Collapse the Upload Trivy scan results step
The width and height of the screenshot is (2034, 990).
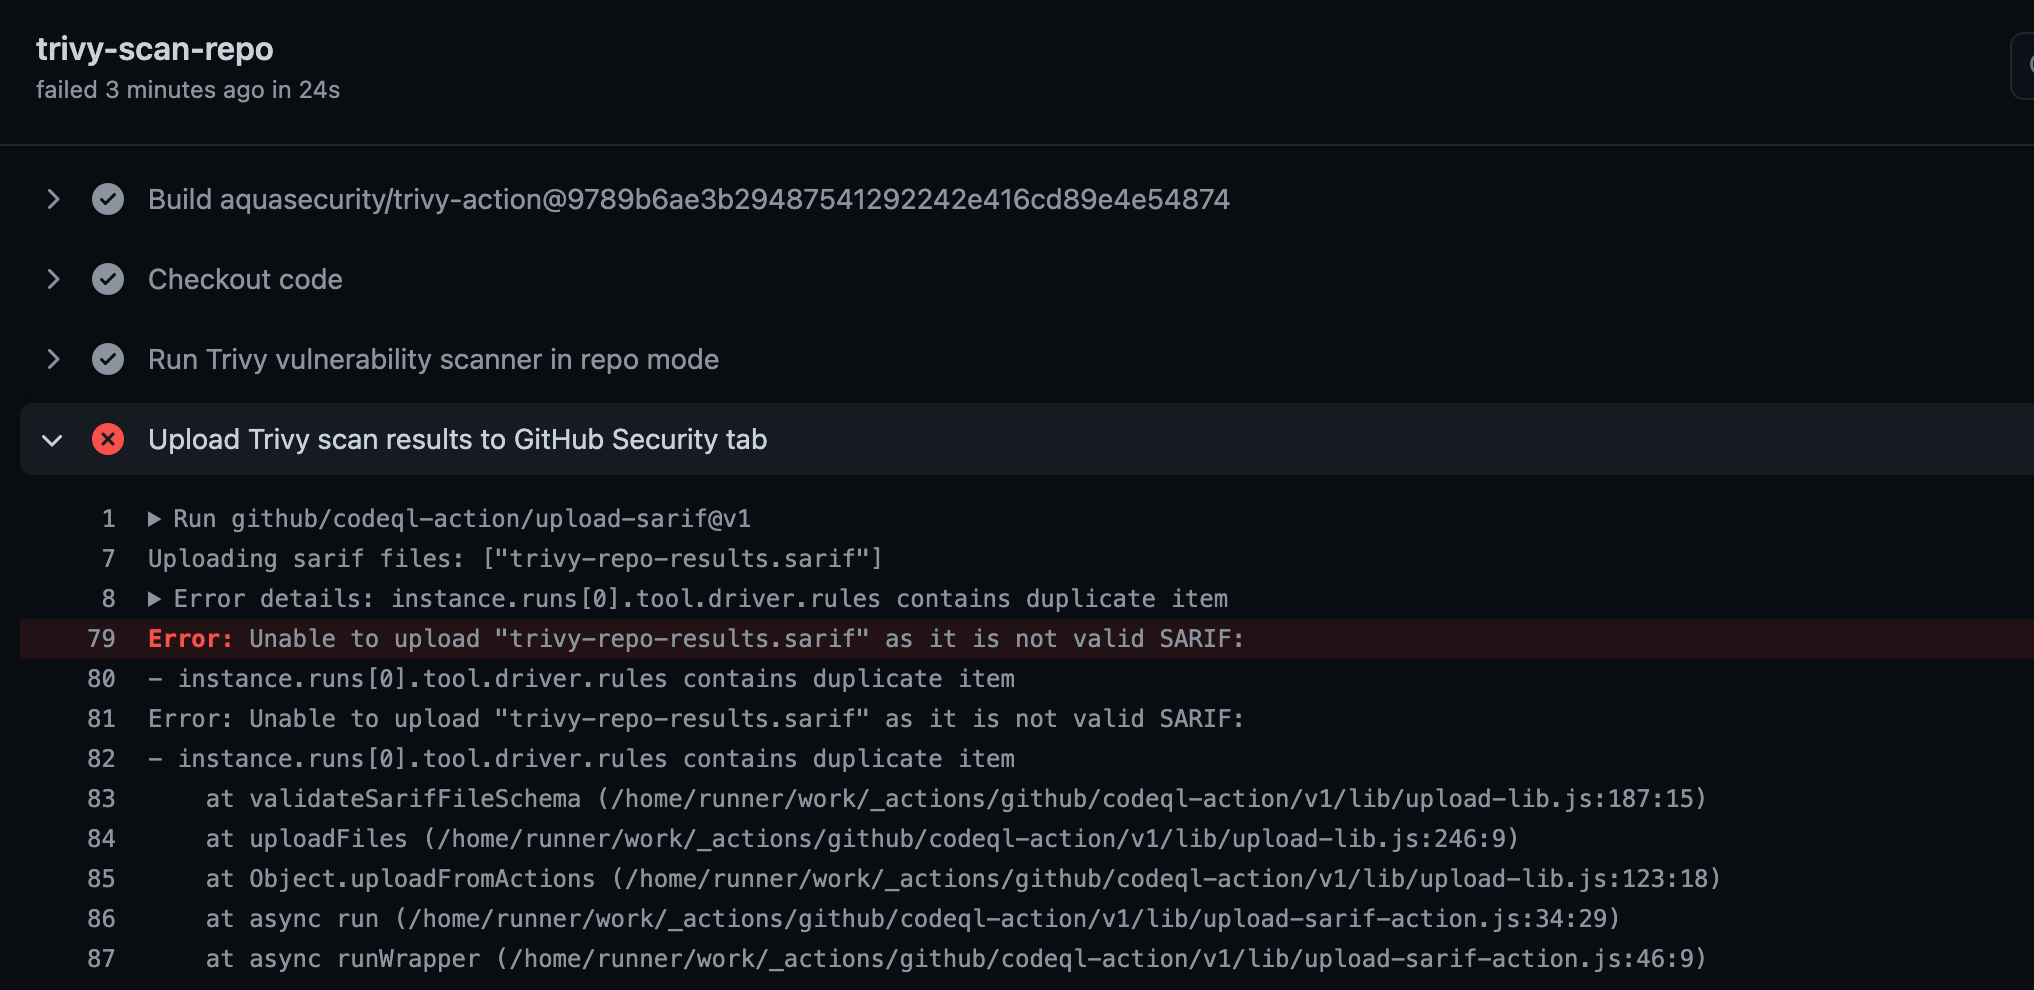pyautogui.click(x=52, y=439)
